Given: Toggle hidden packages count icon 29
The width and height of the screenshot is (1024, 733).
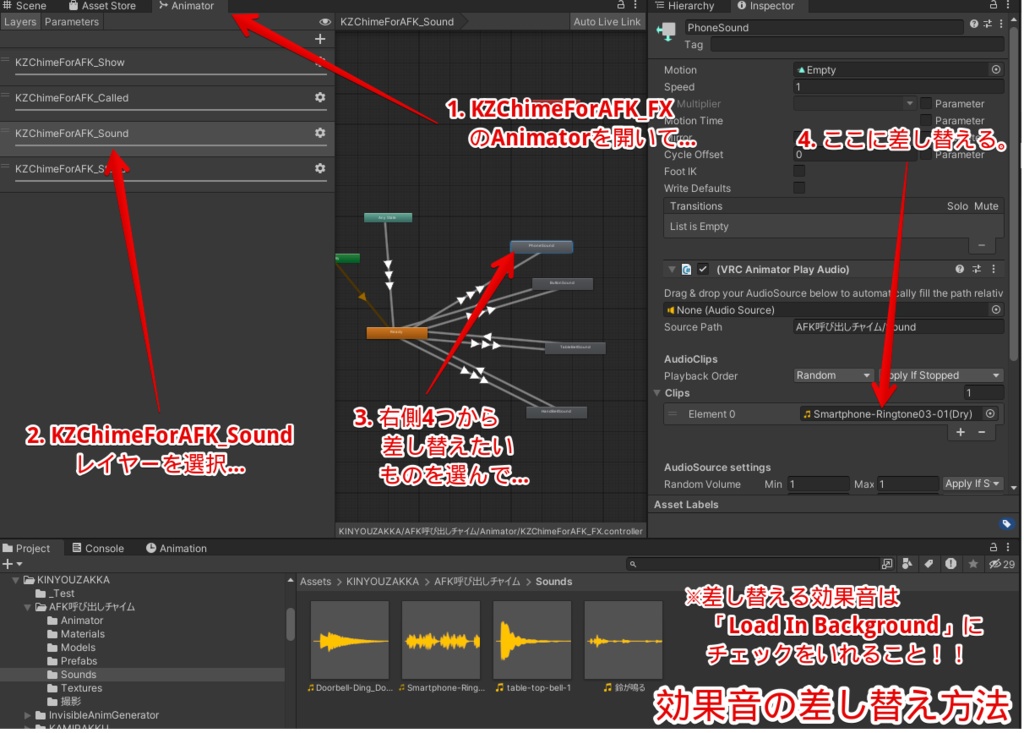Looking at the screenshot, I should coord(1001,564).
